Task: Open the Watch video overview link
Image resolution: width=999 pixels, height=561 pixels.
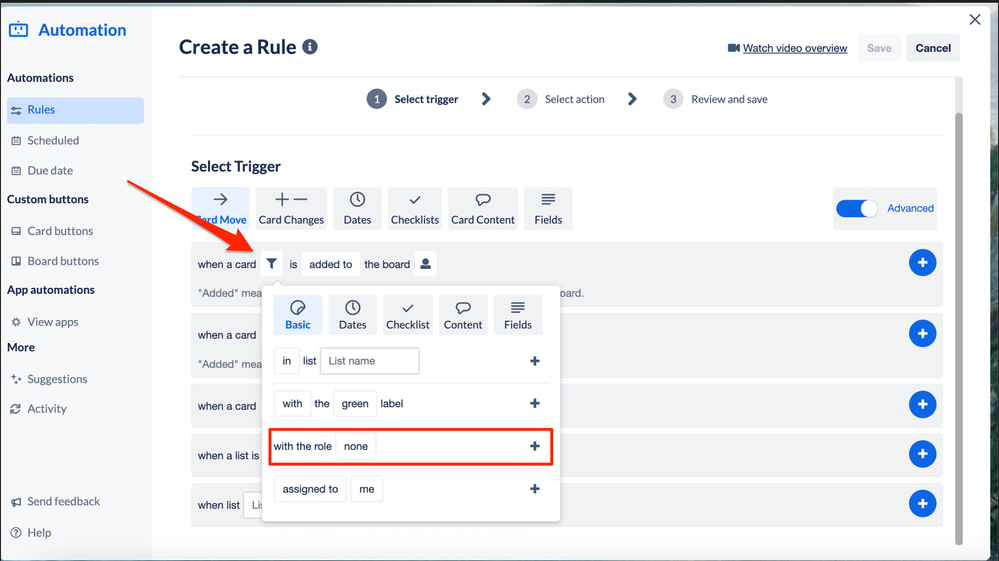Action: click(x=794, y=48)
